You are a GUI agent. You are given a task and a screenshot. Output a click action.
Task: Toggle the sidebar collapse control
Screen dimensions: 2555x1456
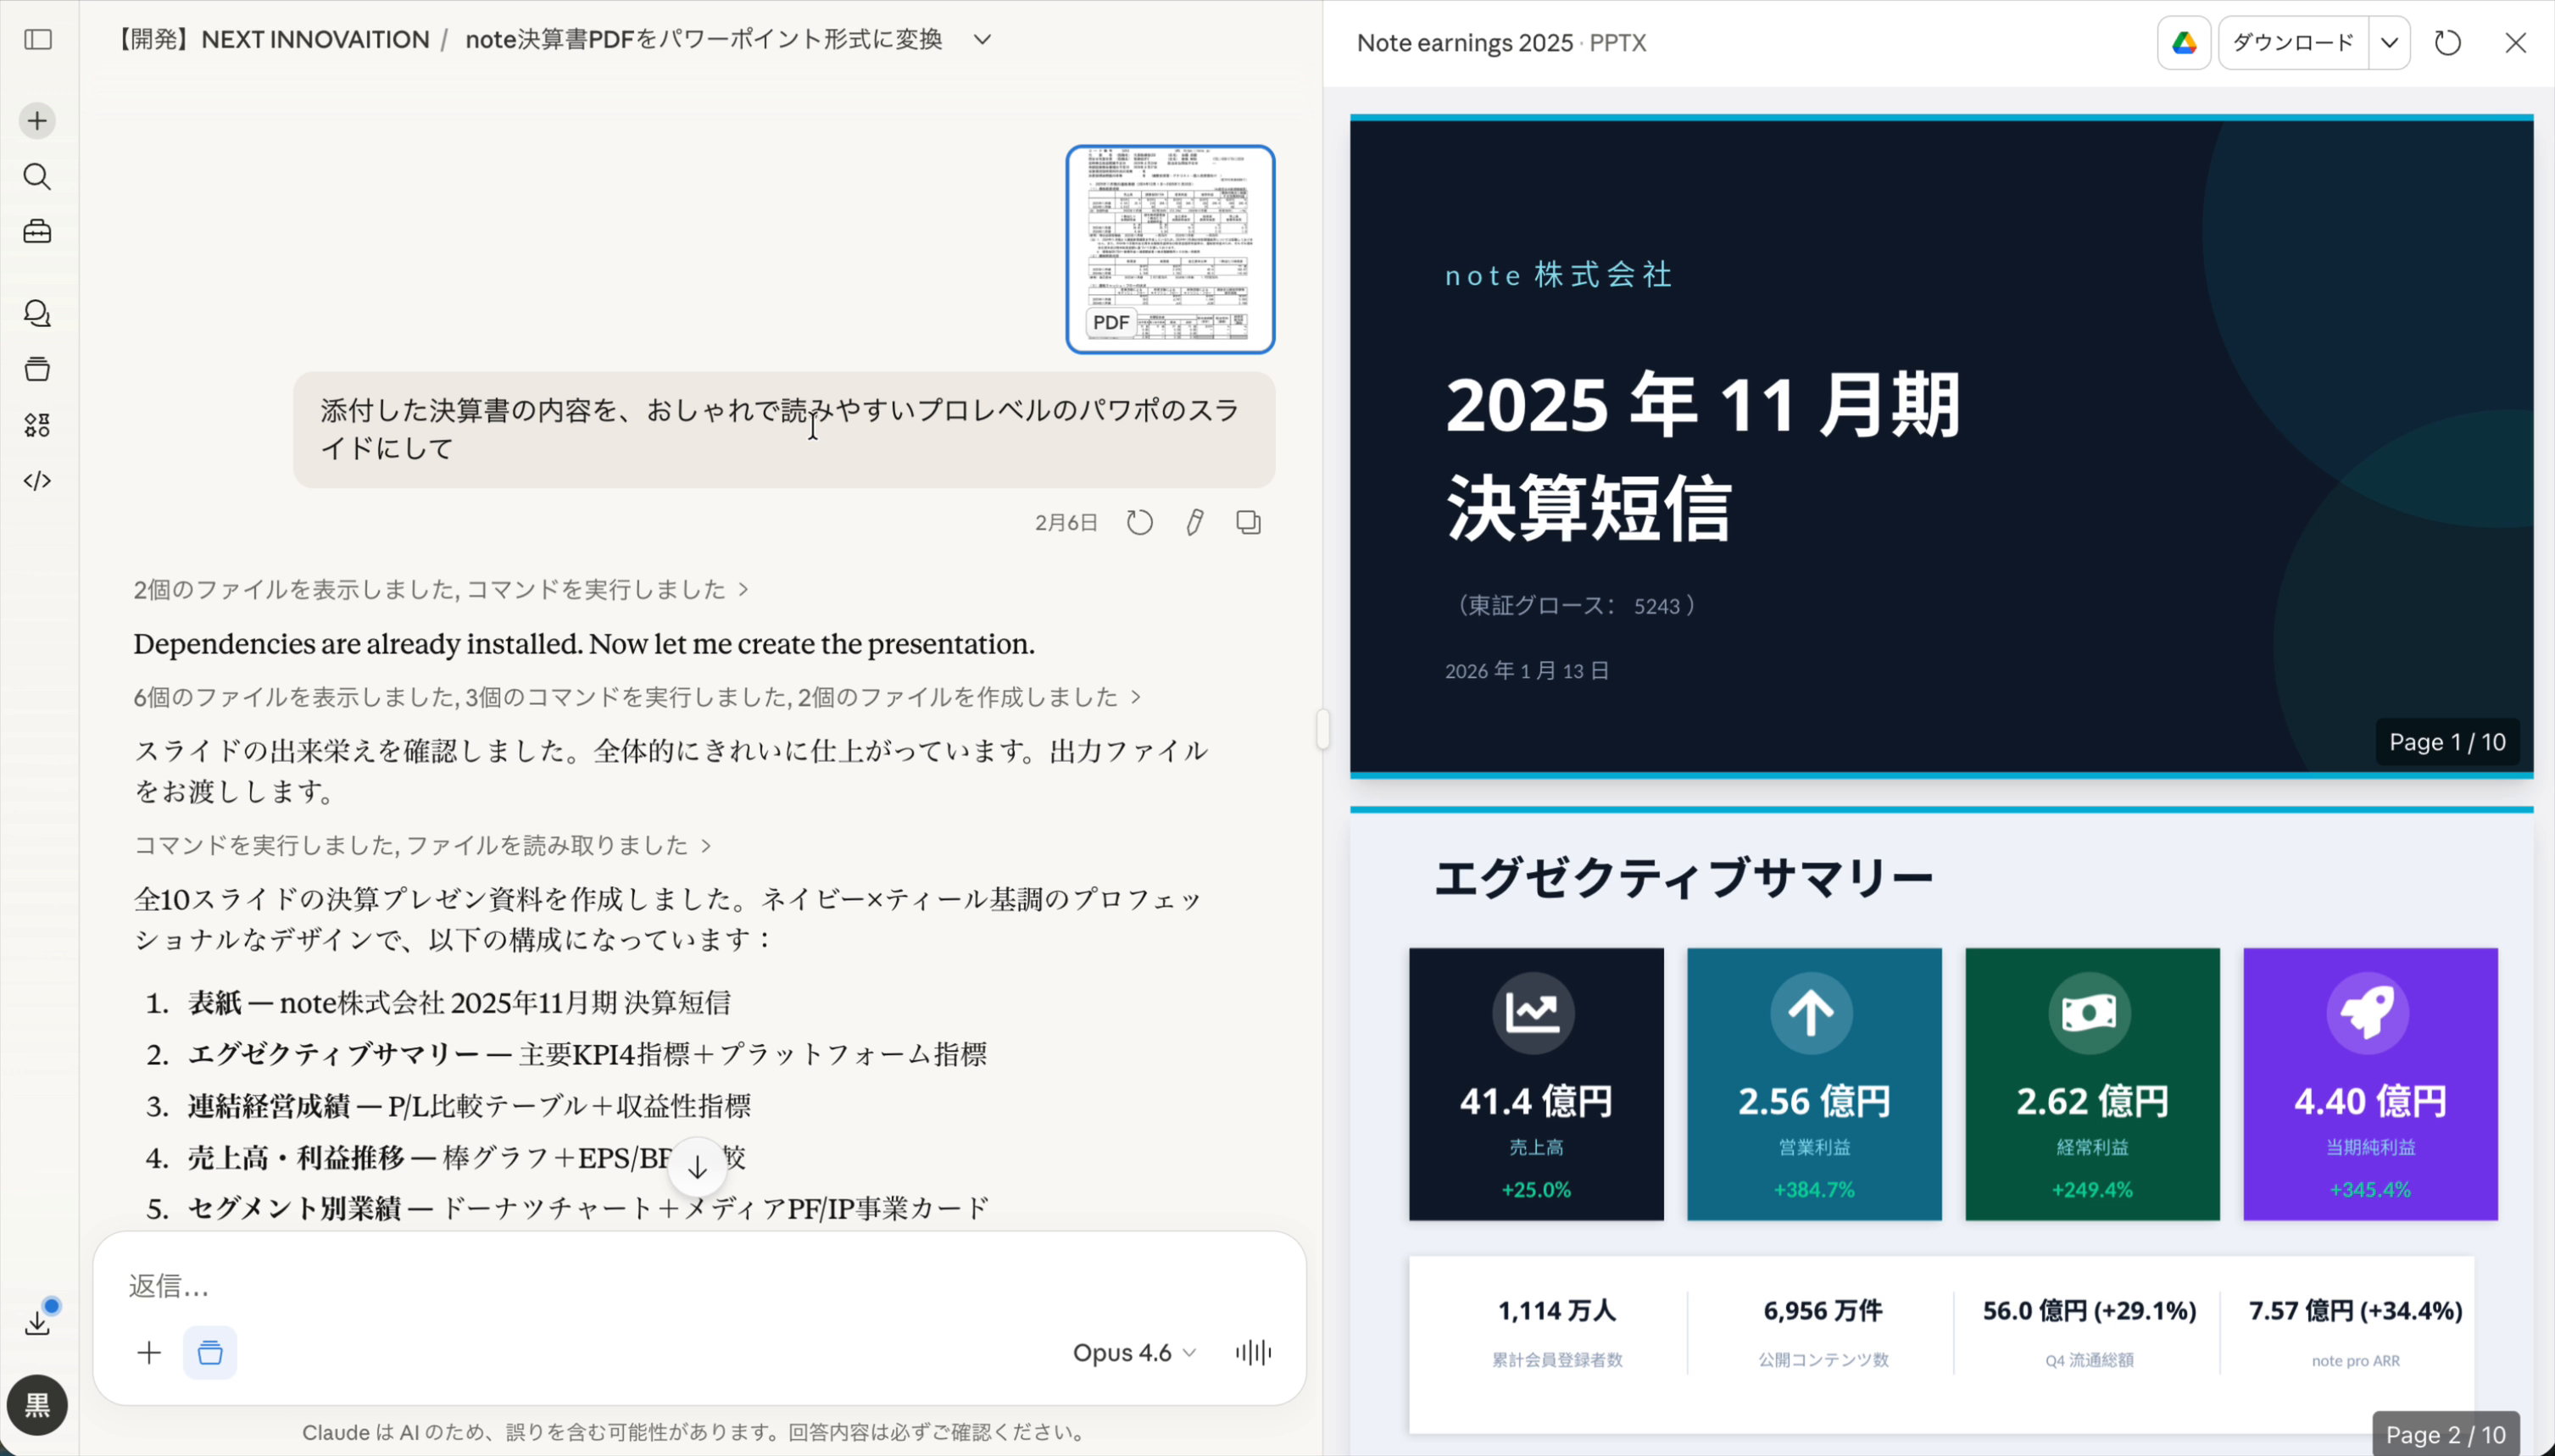pyautogui.click(x=37, y=40)
